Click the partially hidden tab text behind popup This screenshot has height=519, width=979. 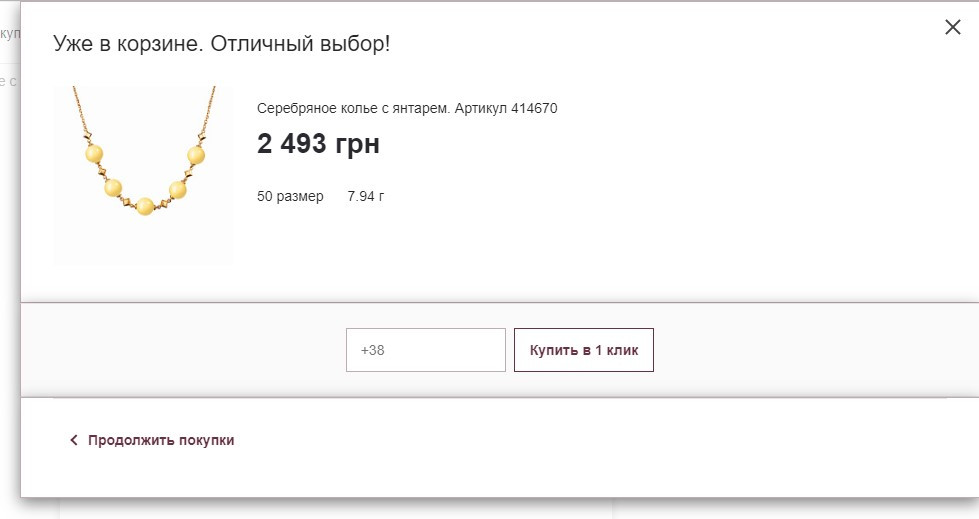[x=10, y=33]
